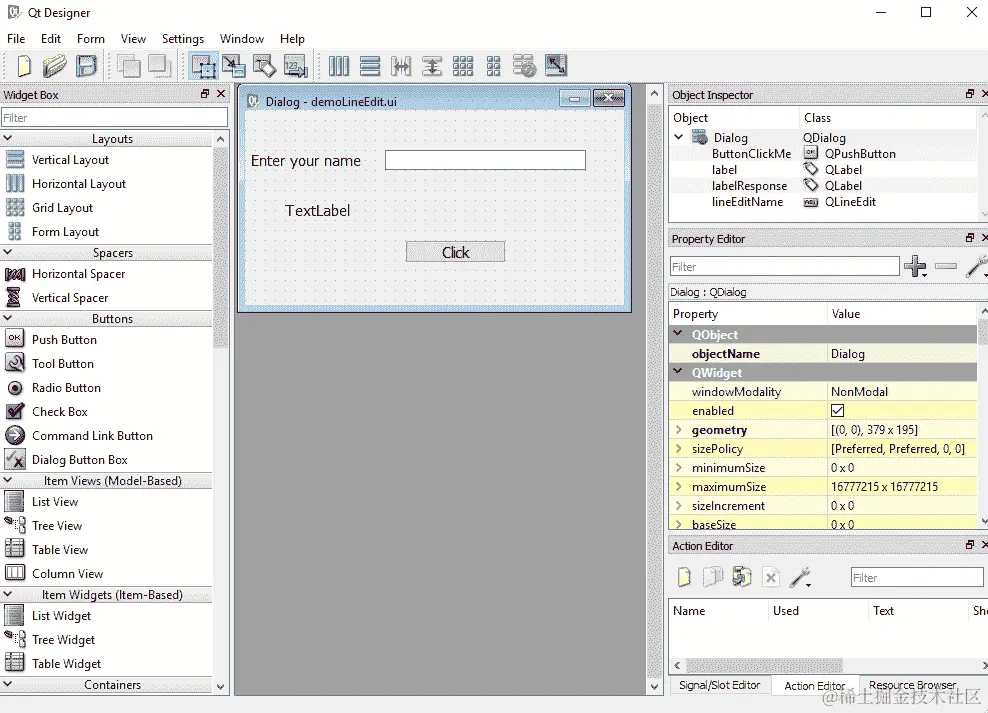The image size is (988, 713).
Task: Click the Widget Box filter field
Action: (x=114, y=118)
